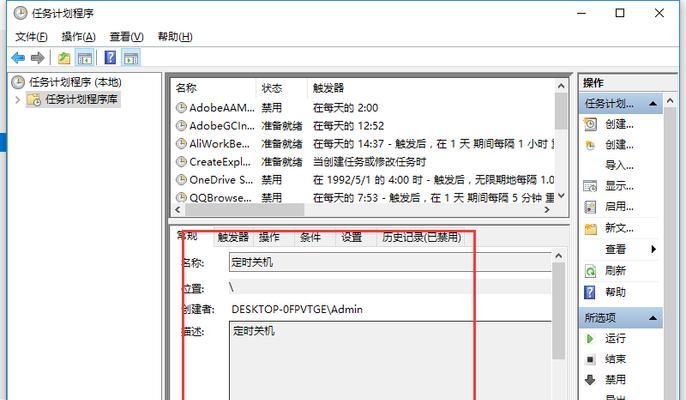Click the black stop icon beside 结束

click(x=590, y=360)
